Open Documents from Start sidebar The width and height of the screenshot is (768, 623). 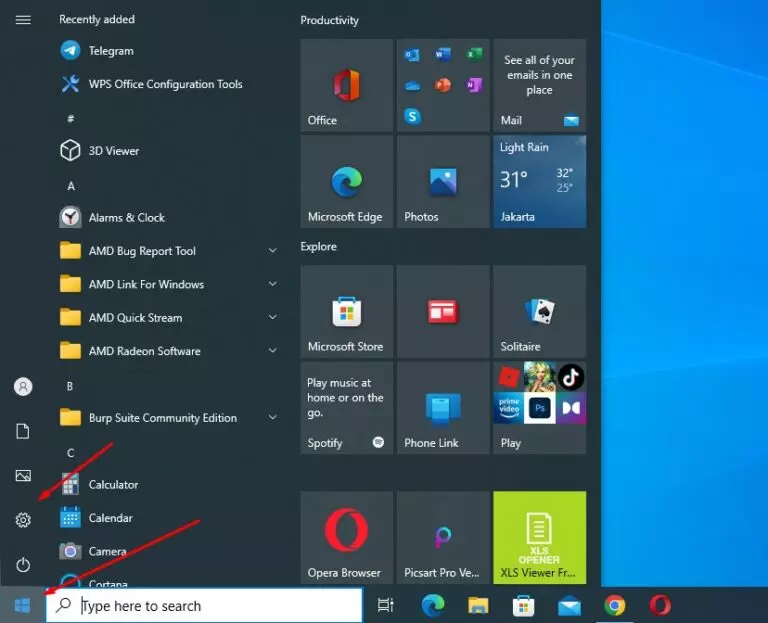click(23, 431)
